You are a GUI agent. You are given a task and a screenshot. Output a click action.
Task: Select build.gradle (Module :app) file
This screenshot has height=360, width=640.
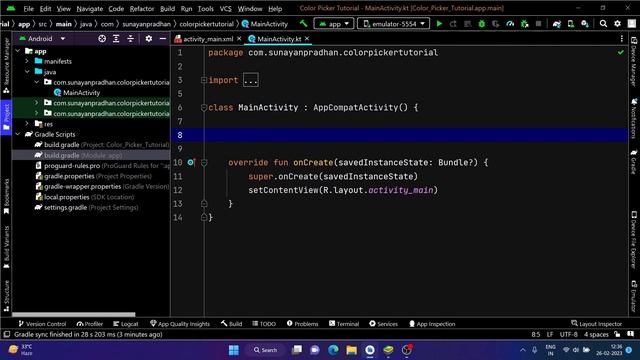click(x=83, y=155)
